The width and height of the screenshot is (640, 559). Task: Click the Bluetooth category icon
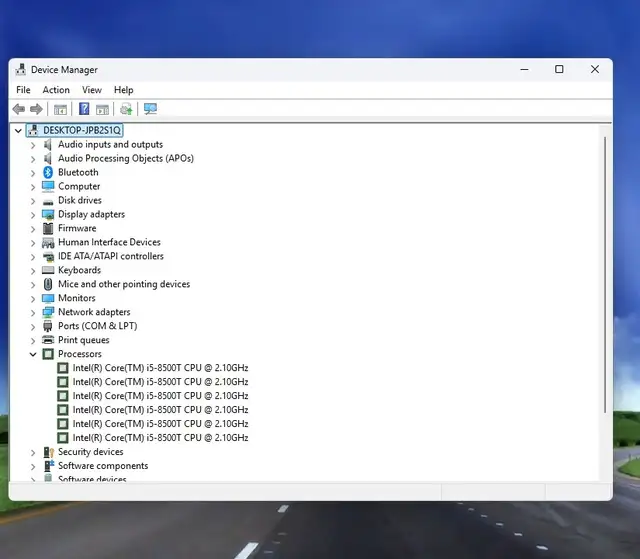pos(48,172)
